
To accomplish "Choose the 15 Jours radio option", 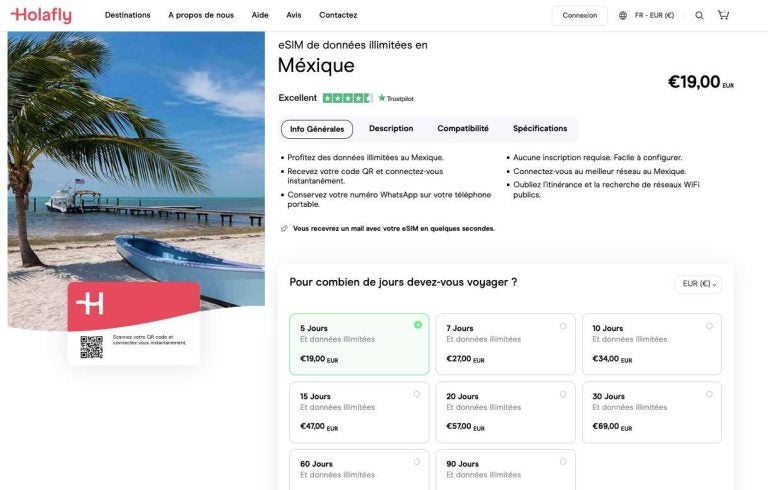I will coord(417,393).
